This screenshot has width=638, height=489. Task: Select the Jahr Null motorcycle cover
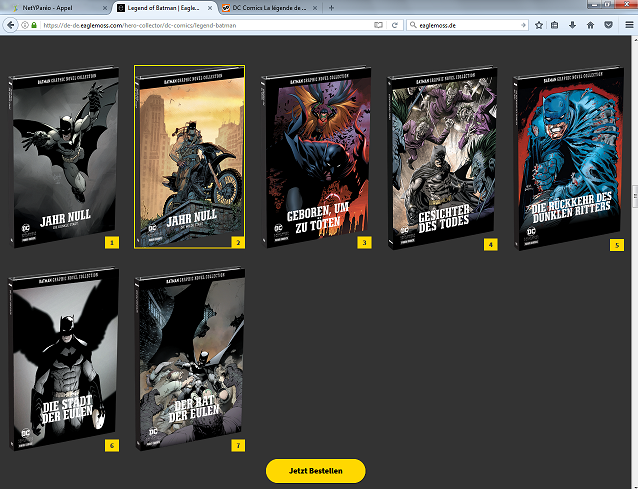[x=190, y=157]
